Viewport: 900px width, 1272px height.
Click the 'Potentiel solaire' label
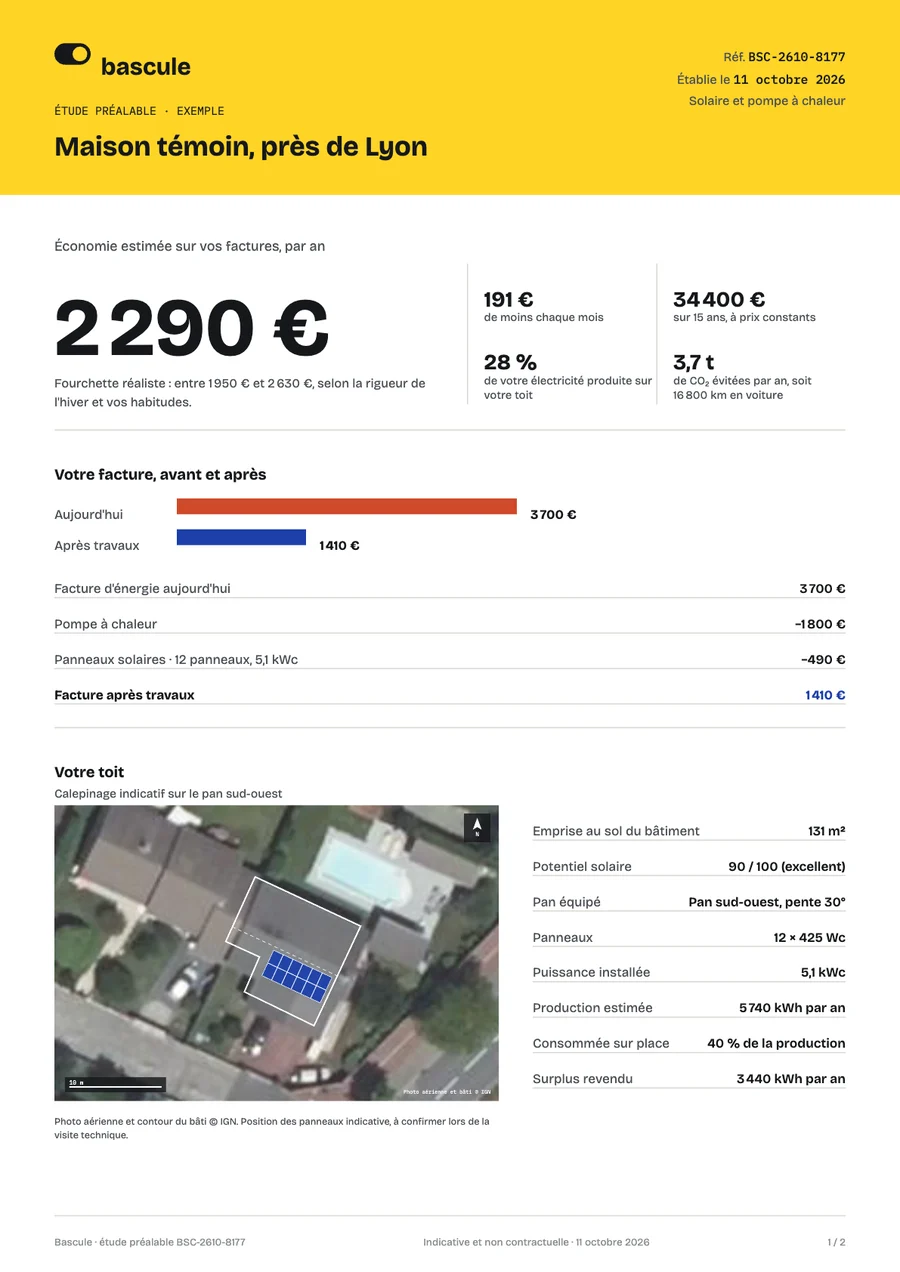tap(582, 867)
